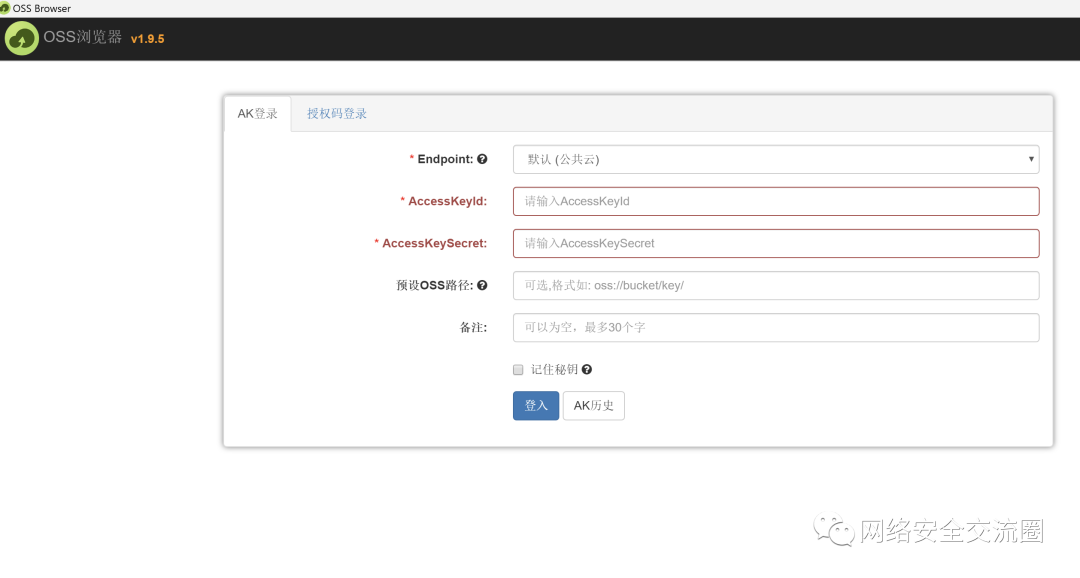
Task: Enable the 记住秘钥 checkbox
Action: point(518,370)
